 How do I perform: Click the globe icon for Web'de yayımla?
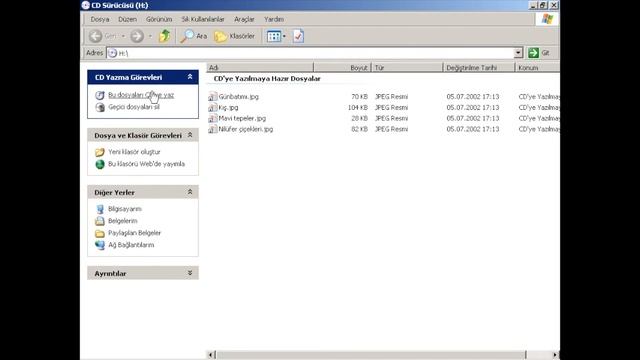coord(100,164)
